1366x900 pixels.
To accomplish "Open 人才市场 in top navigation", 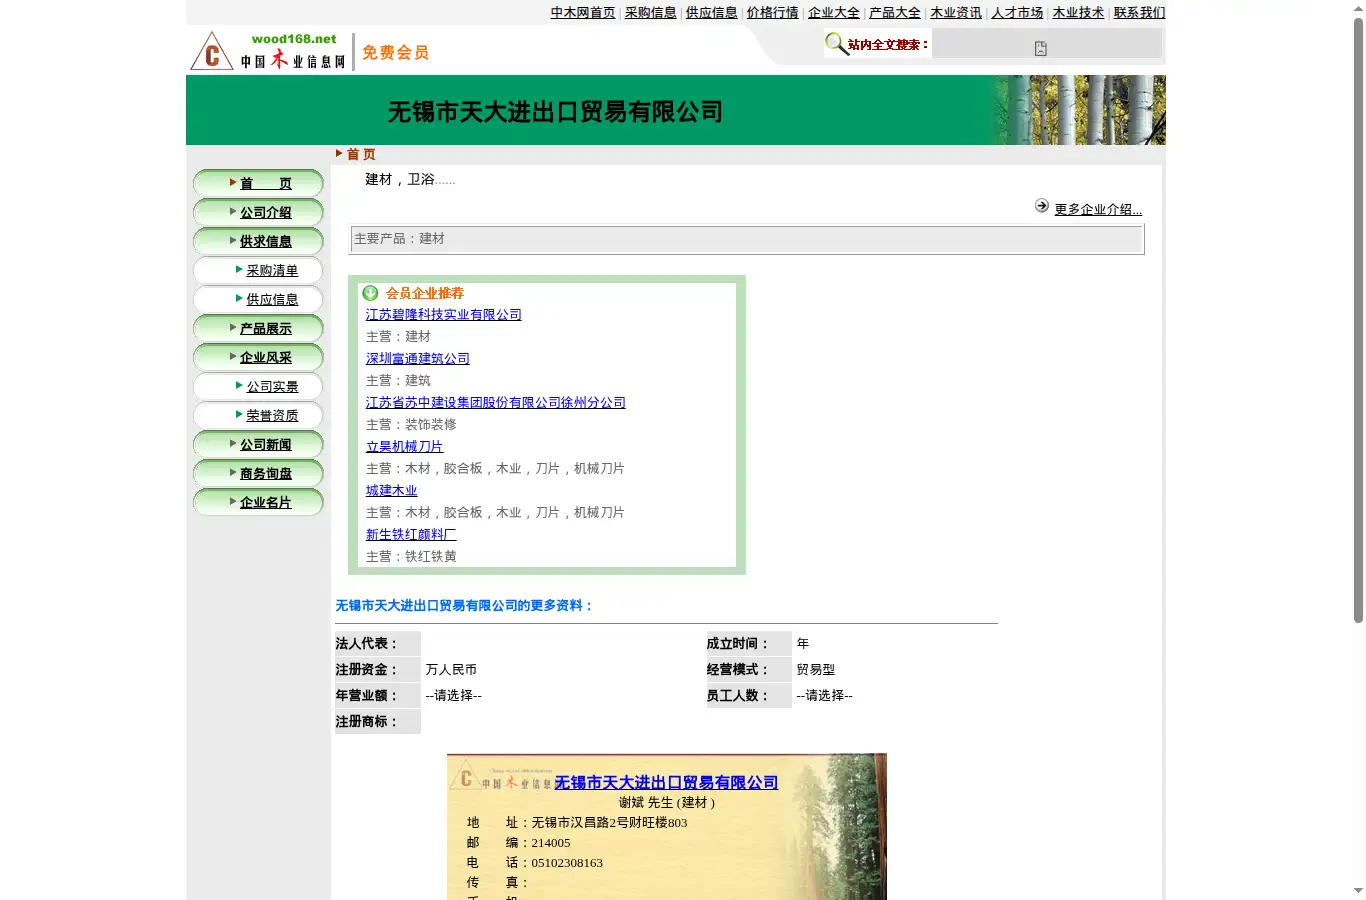I will (1017, 13).
